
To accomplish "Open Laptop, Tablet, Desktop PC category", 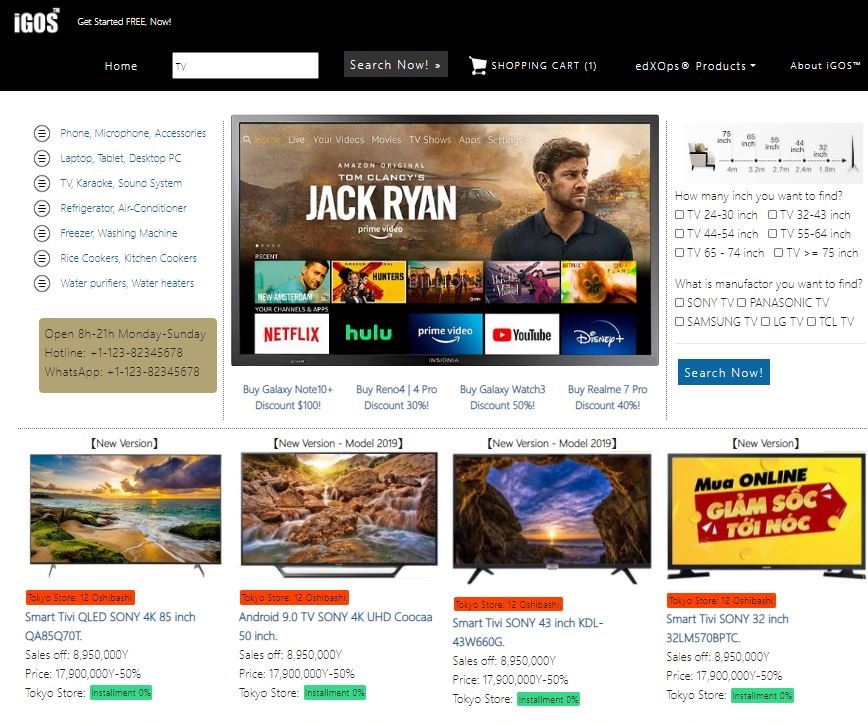I will click(121, 158).
